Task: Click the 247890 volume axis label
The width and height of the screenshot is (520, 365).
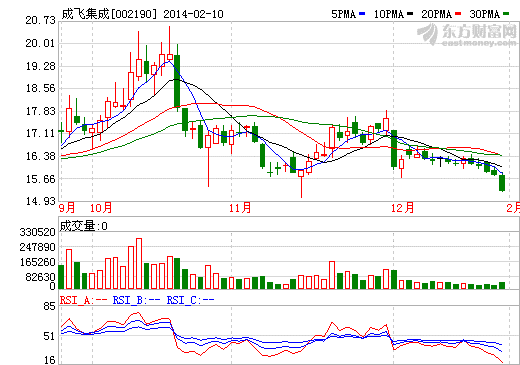Action: (x=37, y=247)
